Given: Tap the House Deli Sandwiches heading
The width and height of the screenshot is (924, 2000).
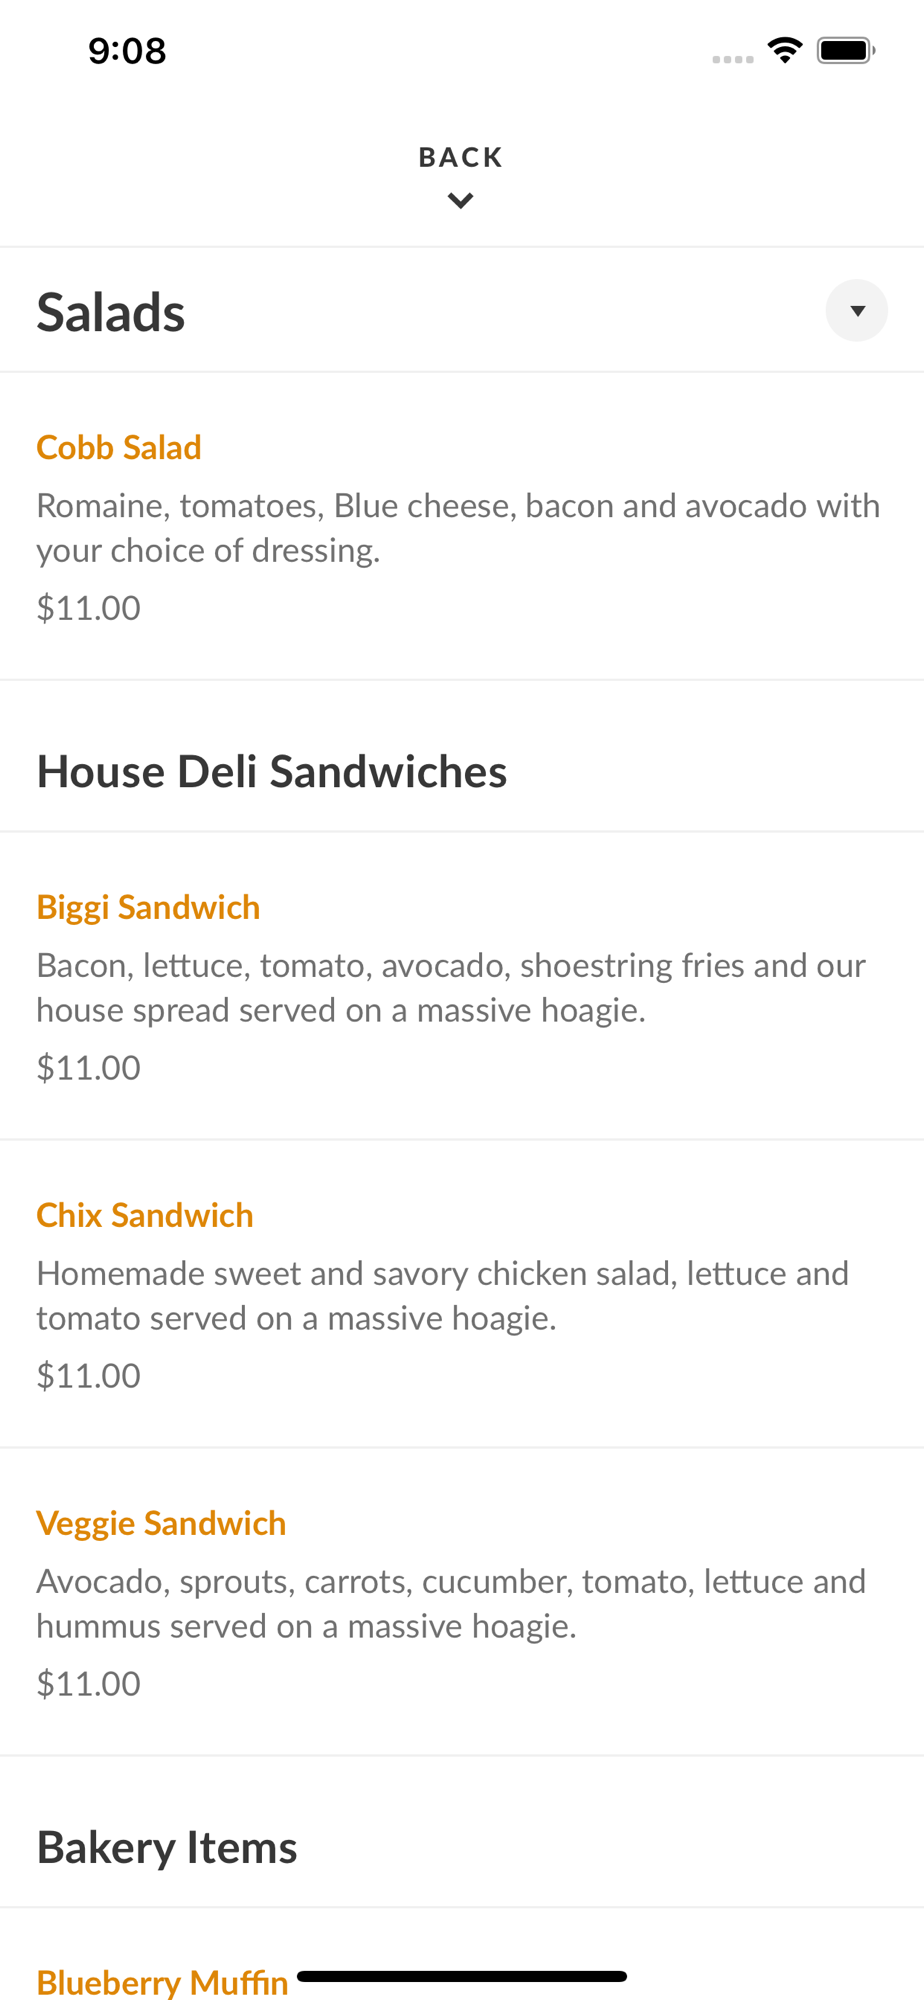Looking at the screenshot, I should click(272, 772).
